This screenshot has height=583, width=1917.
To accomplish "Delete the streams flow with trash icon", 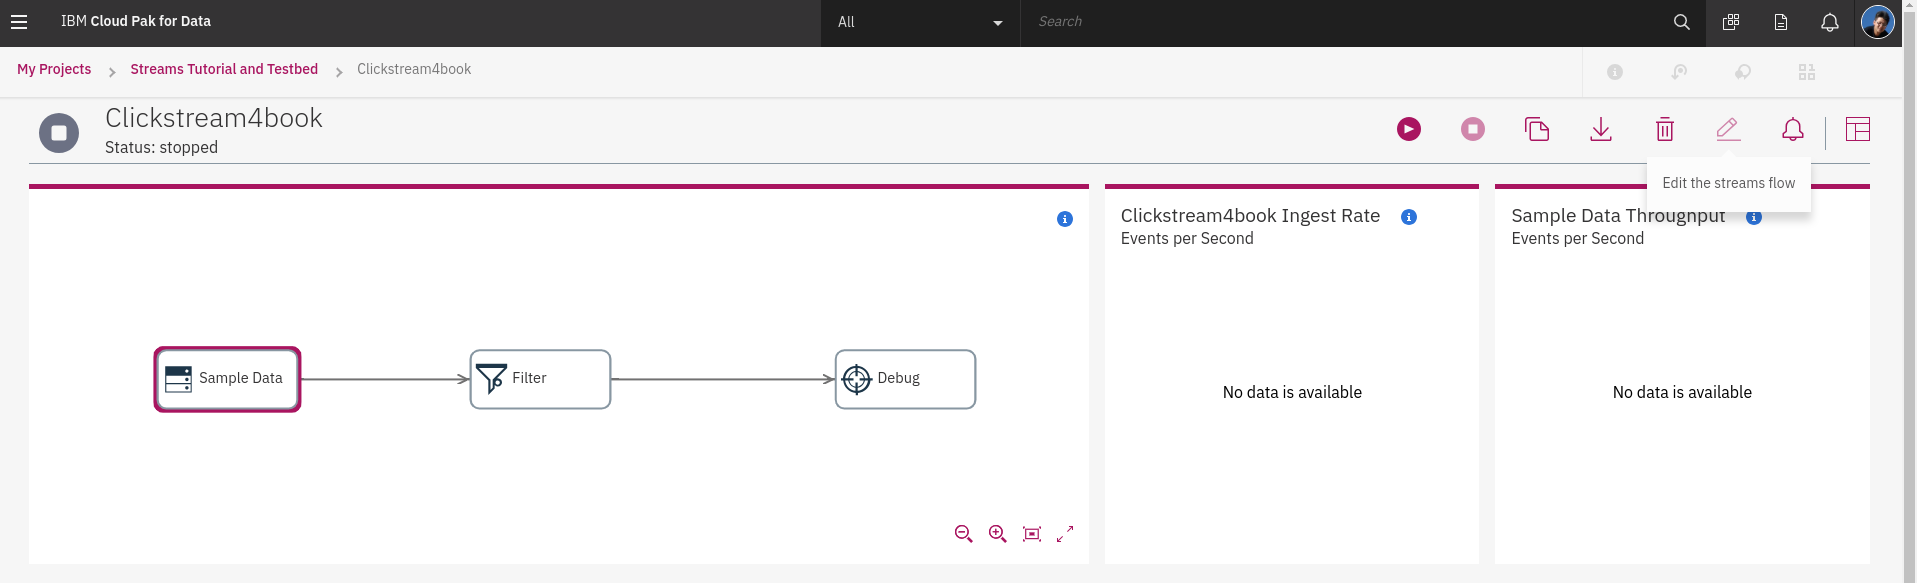I will (x=1665, y=129).
